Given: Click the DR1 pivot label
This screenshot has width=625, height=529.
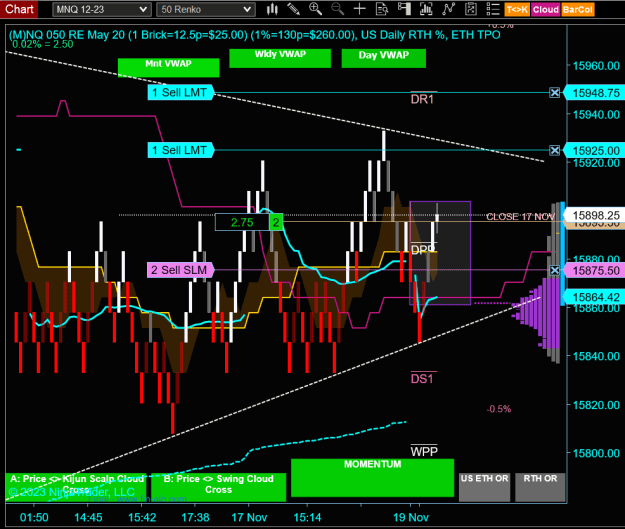Looking at the screenshot, I should click(x=422, y=99).
